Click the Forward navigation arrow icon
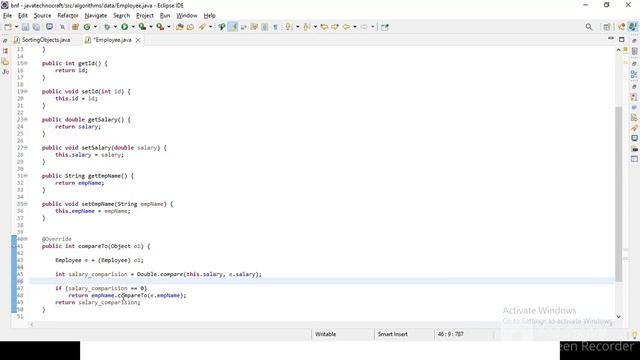The width and height of the screenshot is (640, 360). point(364,27)
